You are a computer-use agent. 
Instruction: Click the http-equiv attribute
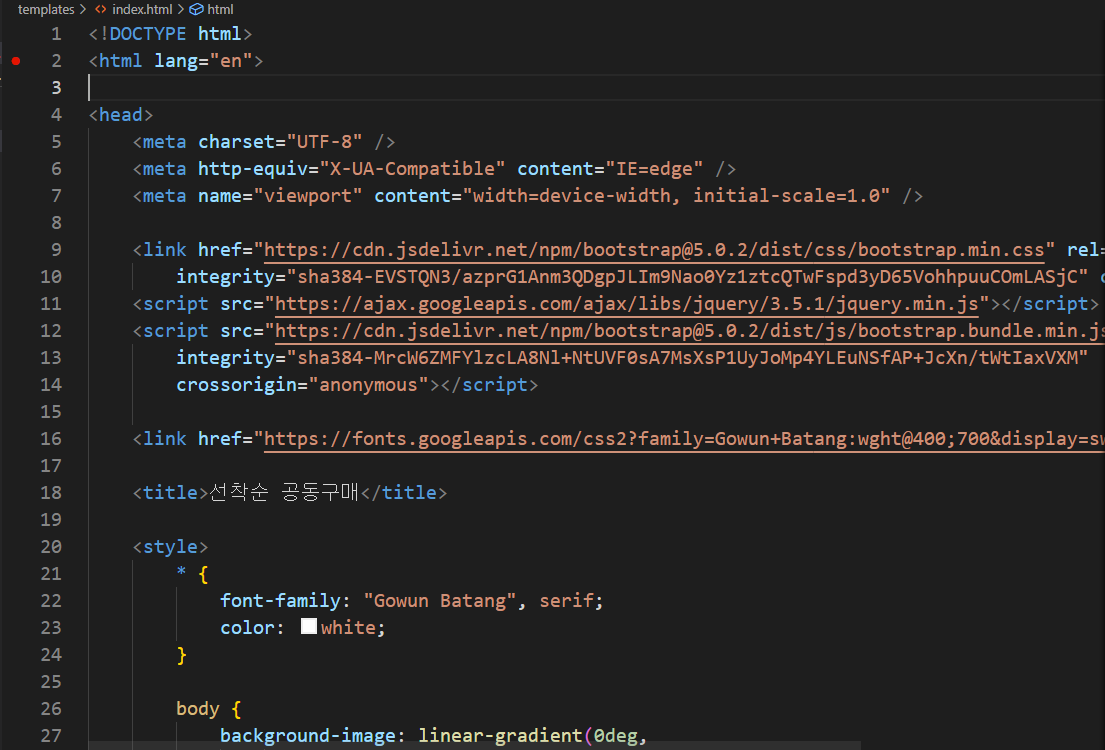click(253, 169)
